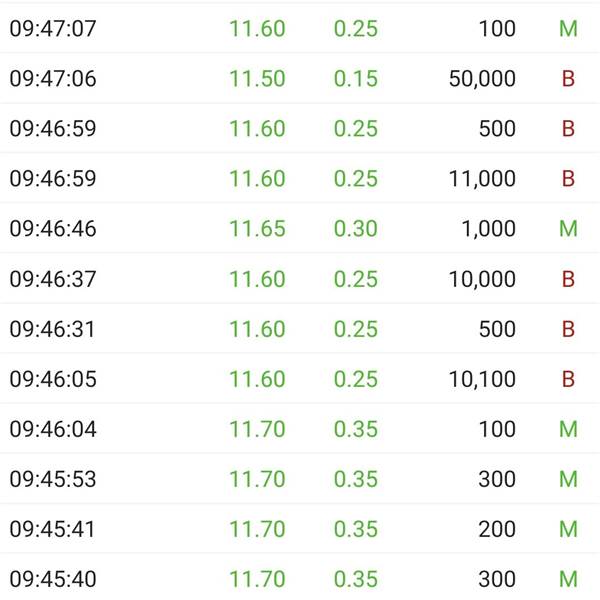Select the 09:45:40 timestamp
Image resolution: width=600 pixels, height=600 pixels.
(x=53, y=579)
